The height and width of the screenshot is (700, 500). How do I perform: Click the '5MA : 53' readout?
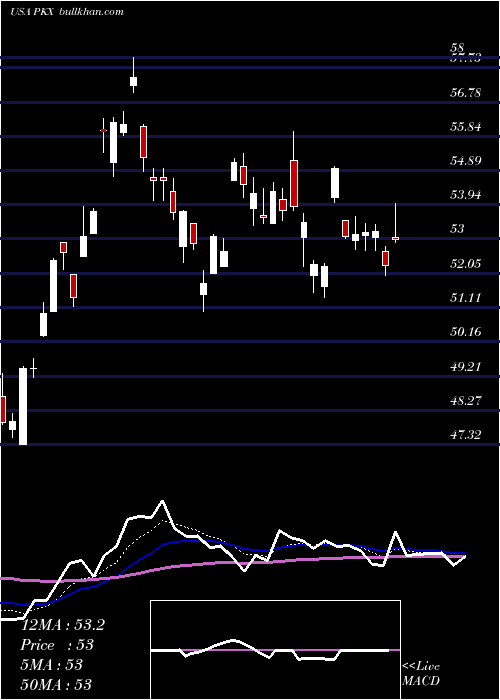point(52,664)
